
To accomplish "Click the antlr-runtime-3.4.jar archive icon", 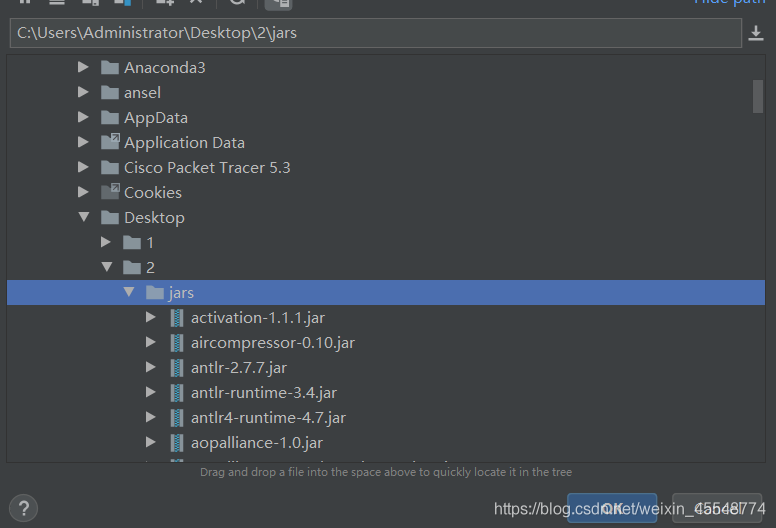I will pos(177,393).
